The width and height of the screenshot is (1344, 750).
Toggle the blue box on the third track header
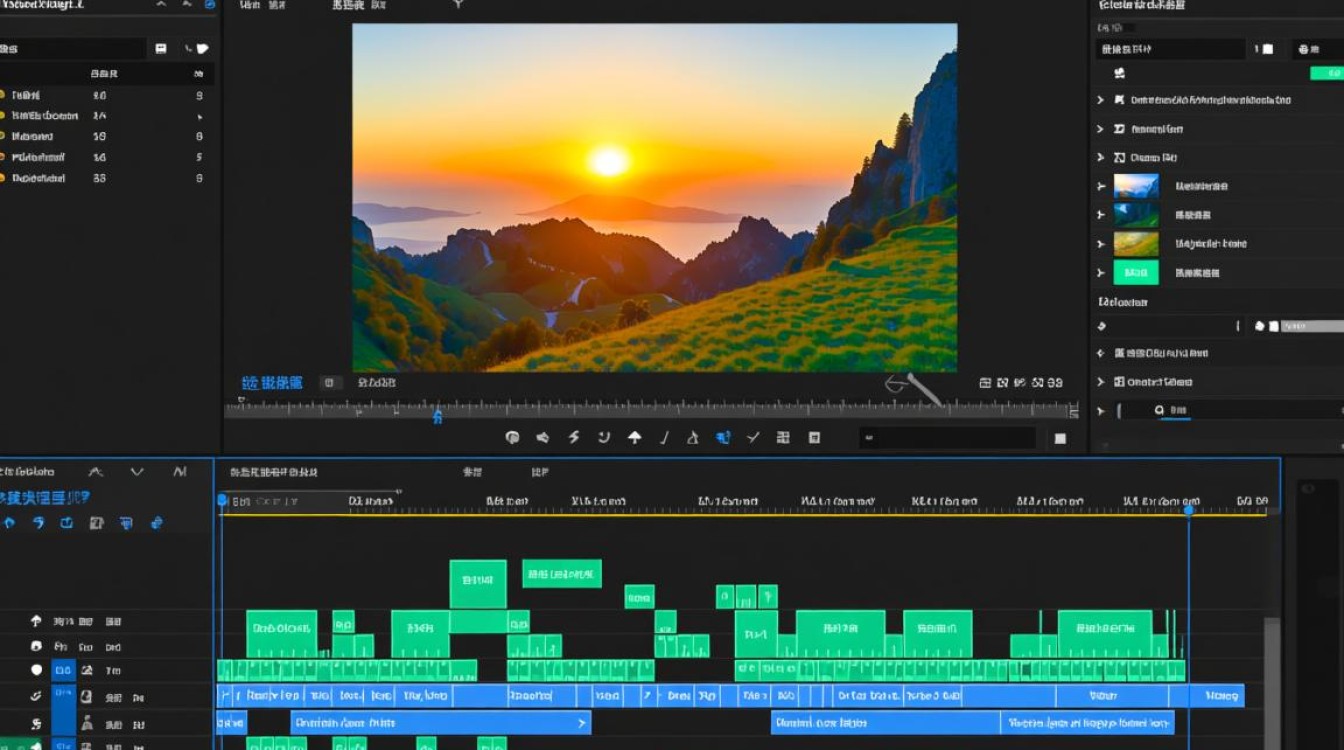63,670
